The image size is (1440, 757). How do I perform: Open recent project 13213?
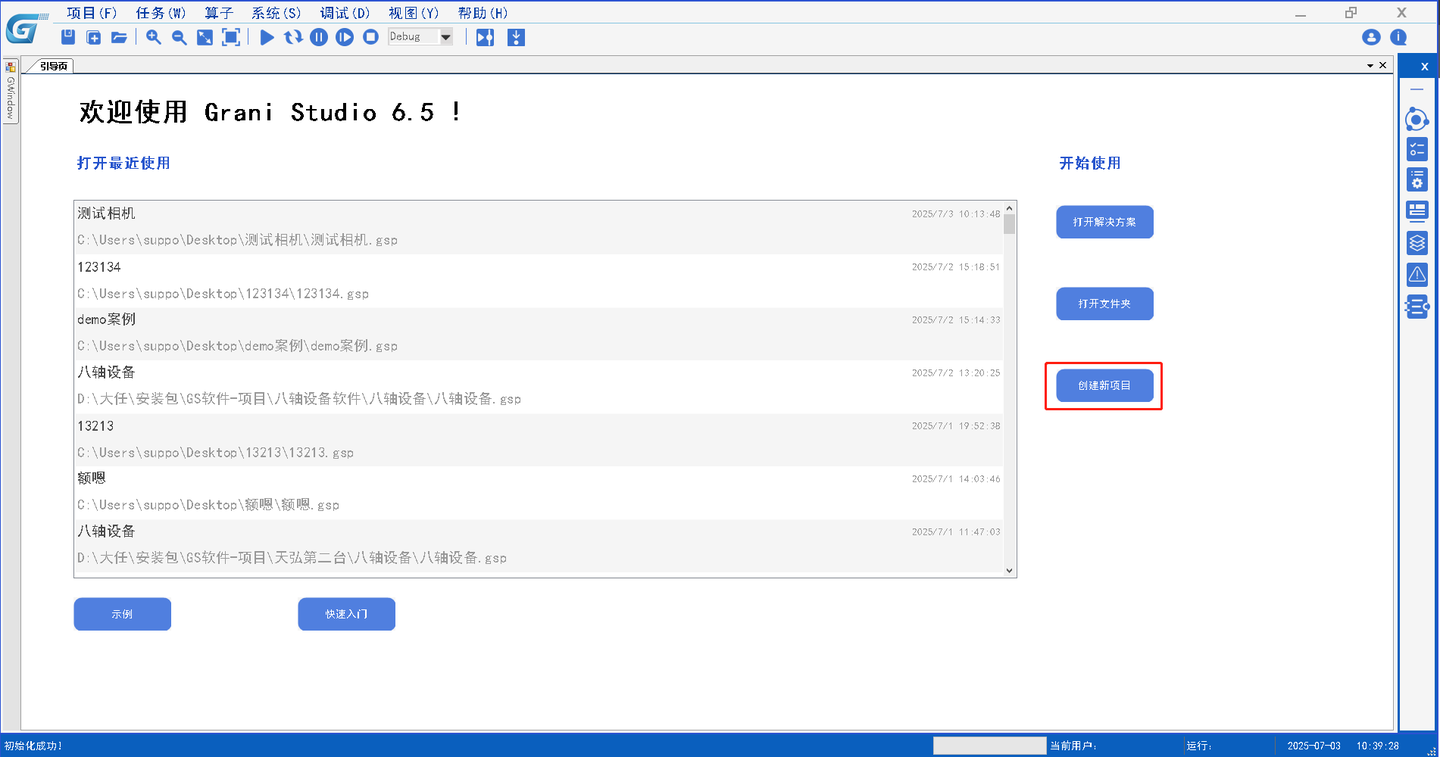click(x=538, y=439)
